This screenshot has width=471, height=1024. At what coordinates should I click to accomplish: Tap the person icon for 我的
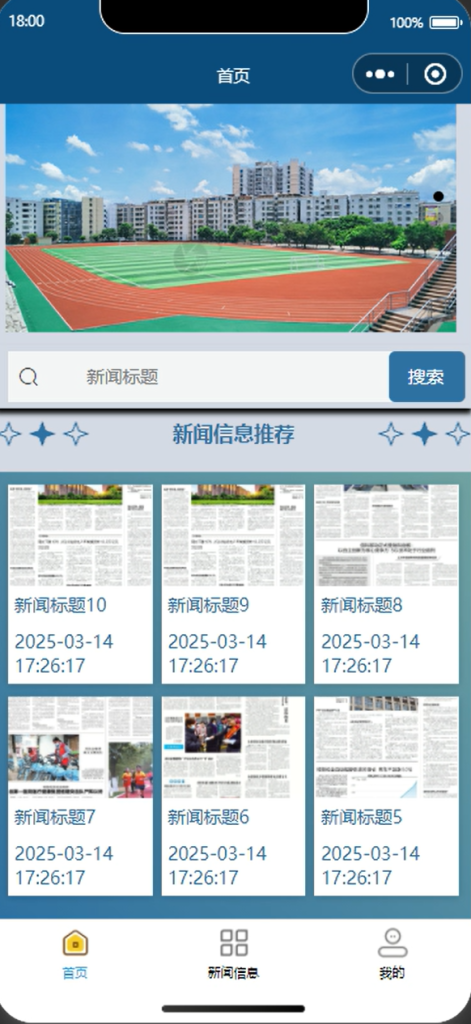[x=393, y=943]
